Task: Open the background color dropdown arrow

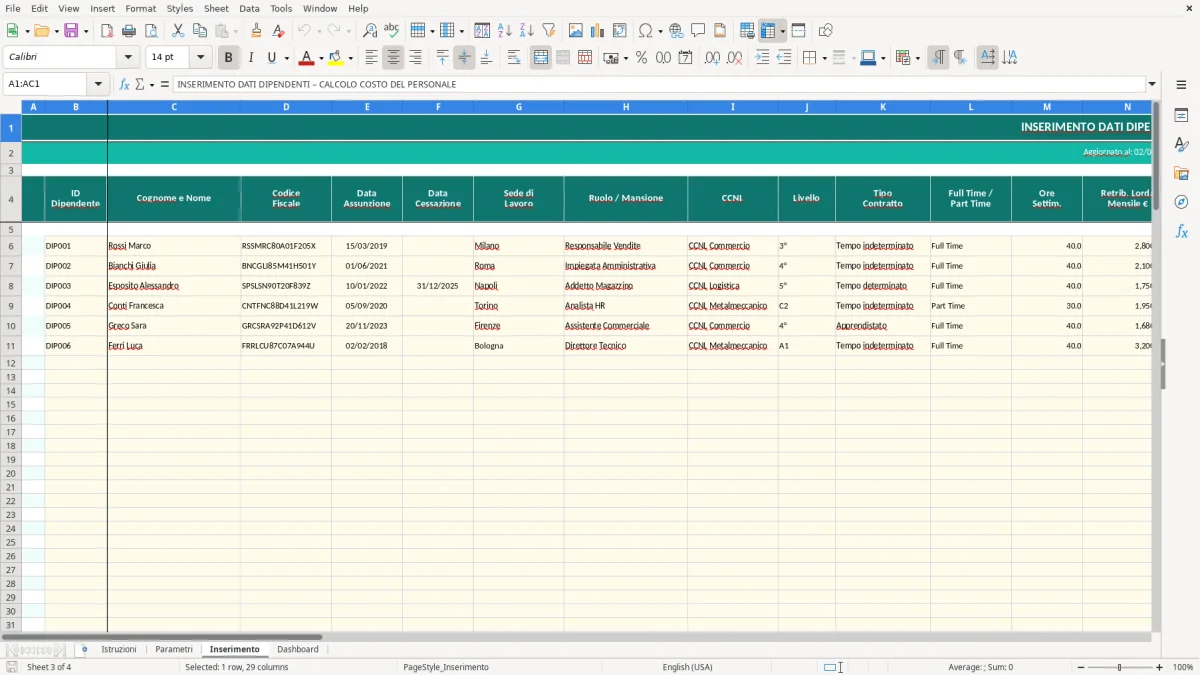Action: point(350,58)
